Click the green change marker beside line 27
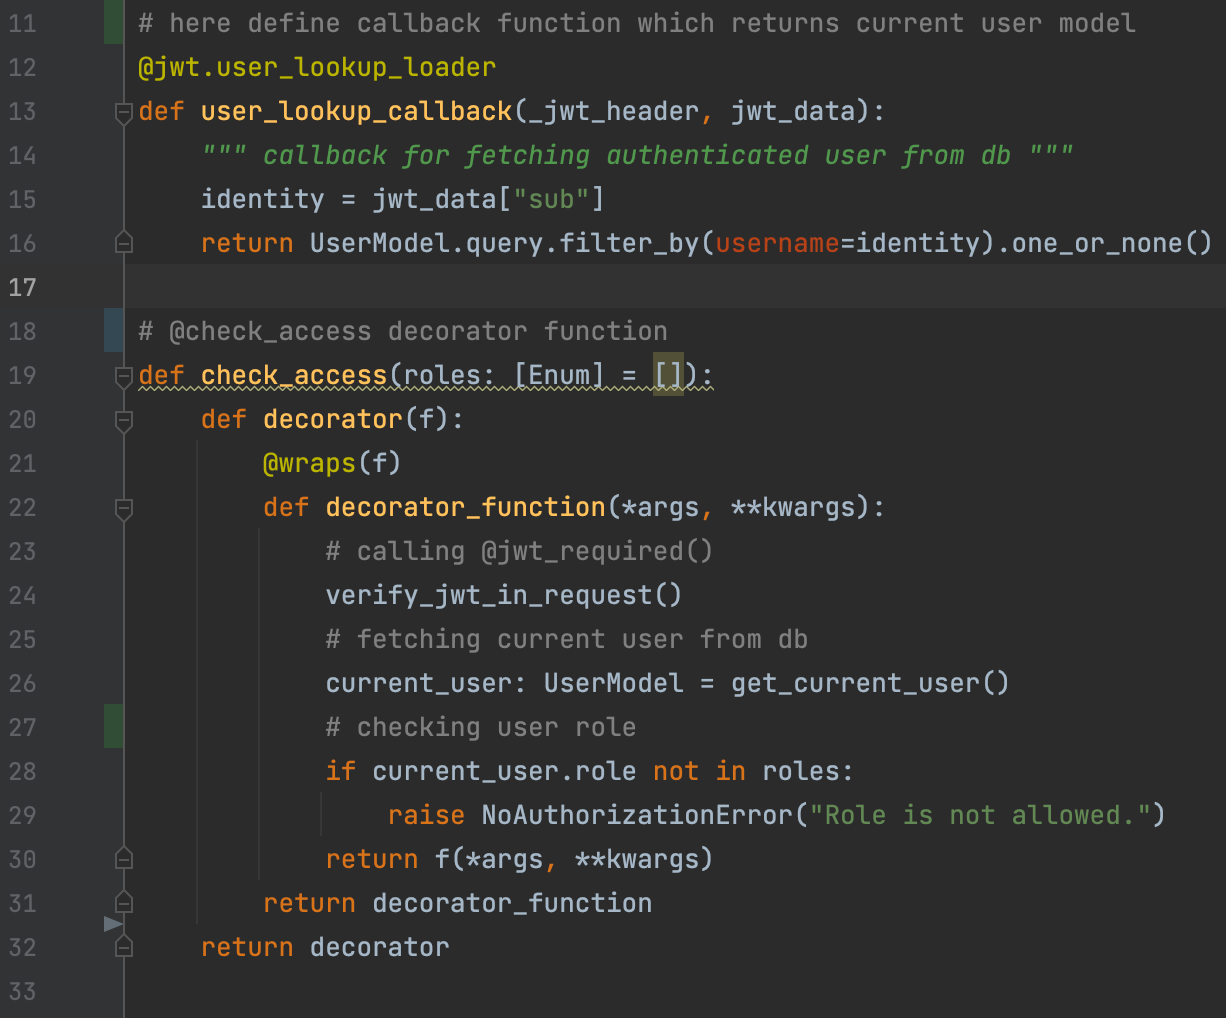 coord(113,727)
